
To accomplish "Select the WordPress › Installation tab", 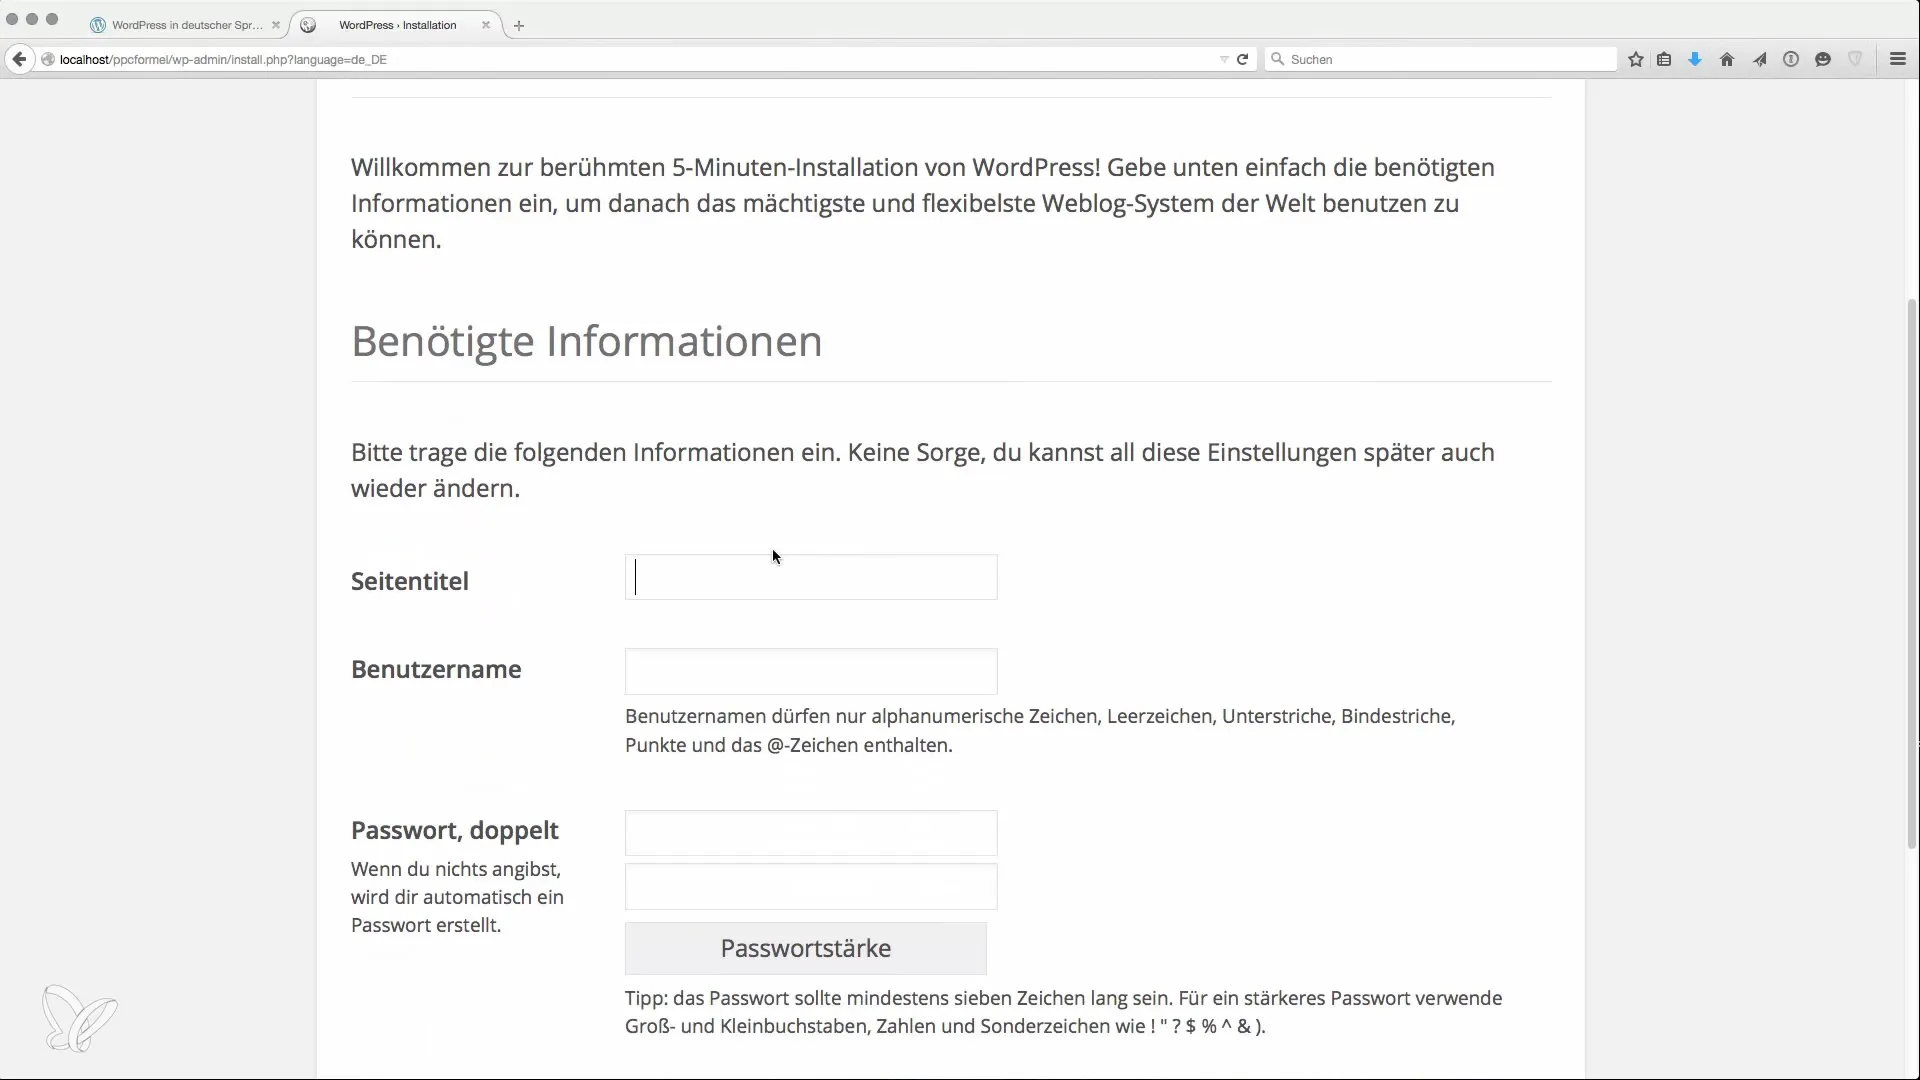I will click(x=397, y=25).
